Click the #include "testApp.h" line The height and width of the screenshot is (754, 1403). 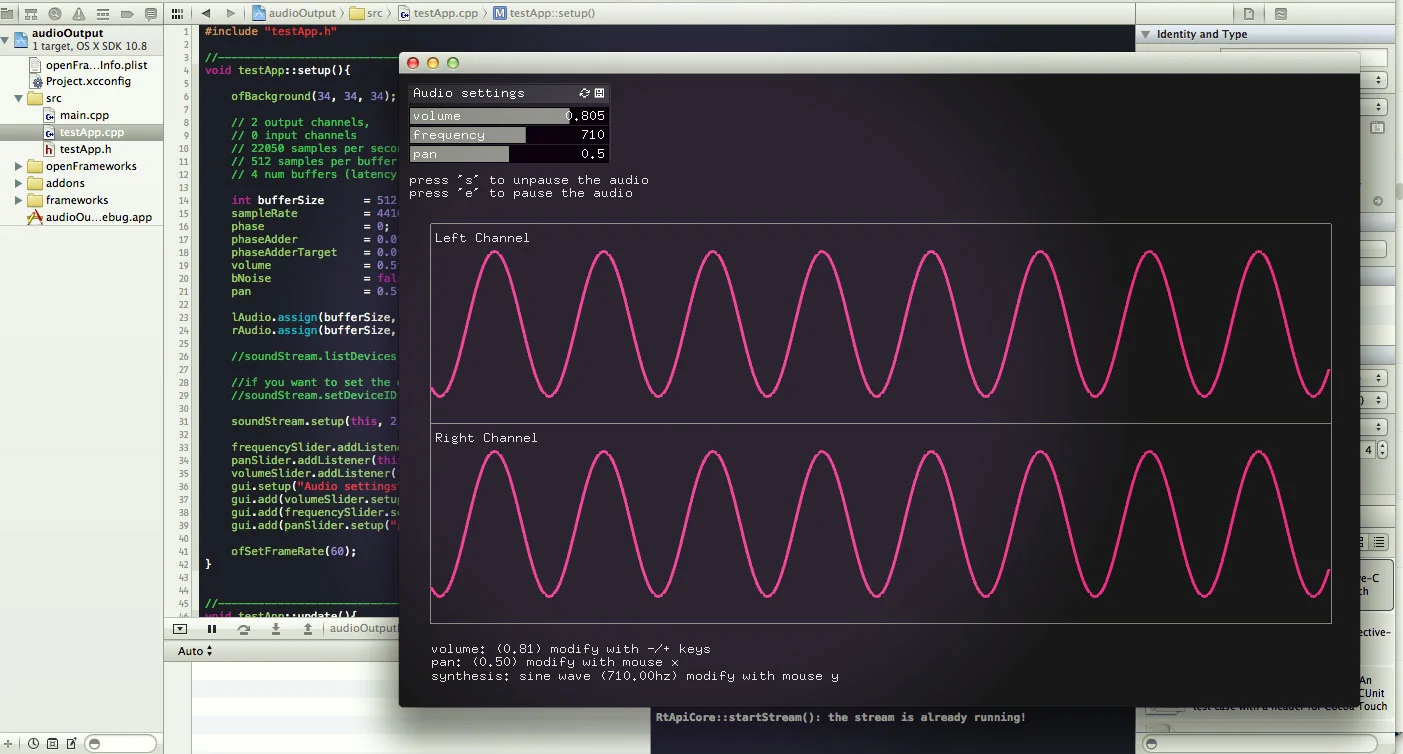click(270, 31)
